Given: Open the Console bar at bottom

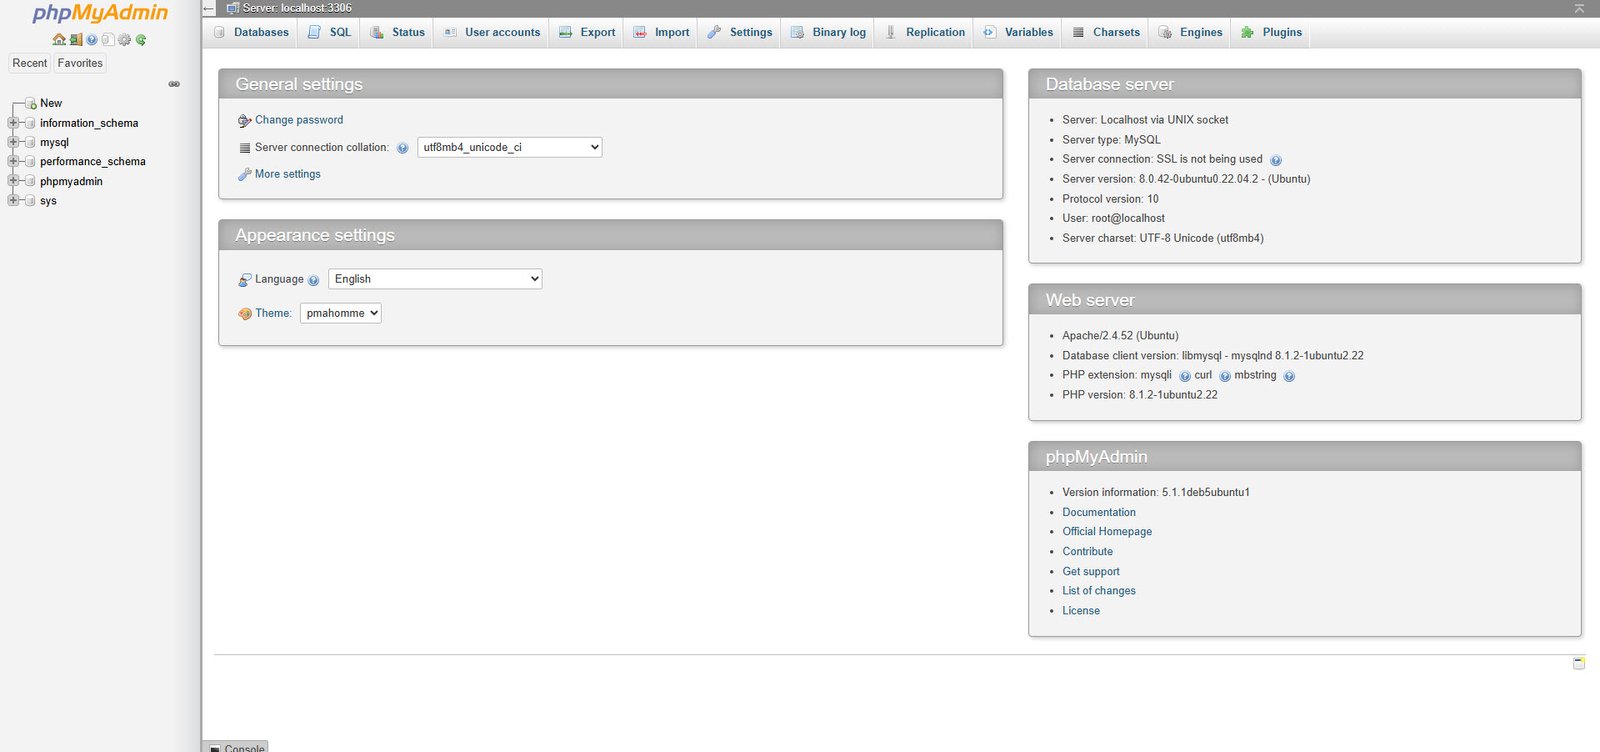Looking at the screenshot, I should tap(236, 747).
